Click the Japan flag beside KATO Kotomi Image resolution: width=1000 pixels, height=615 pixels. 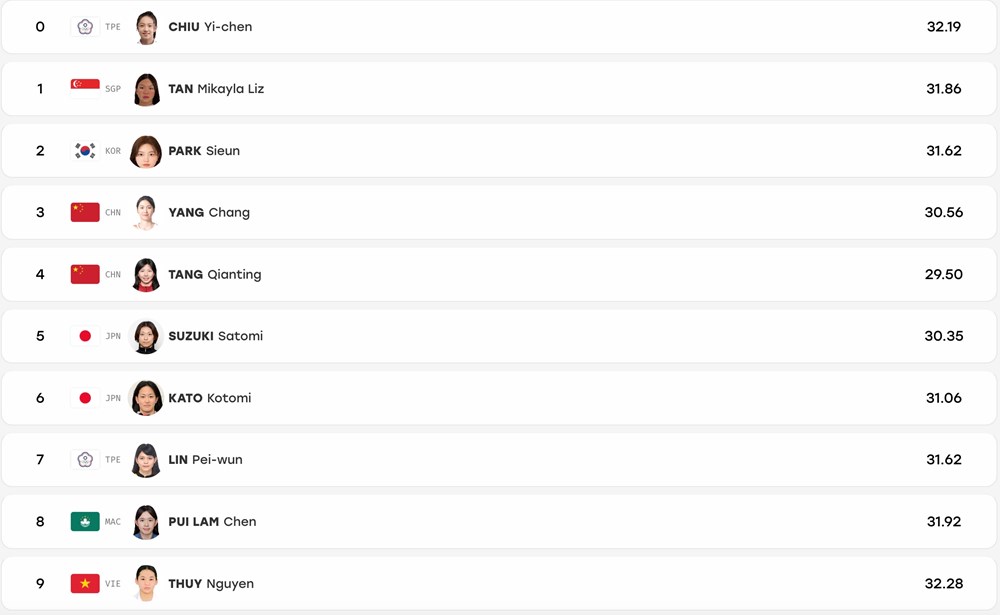coord(85,398)
